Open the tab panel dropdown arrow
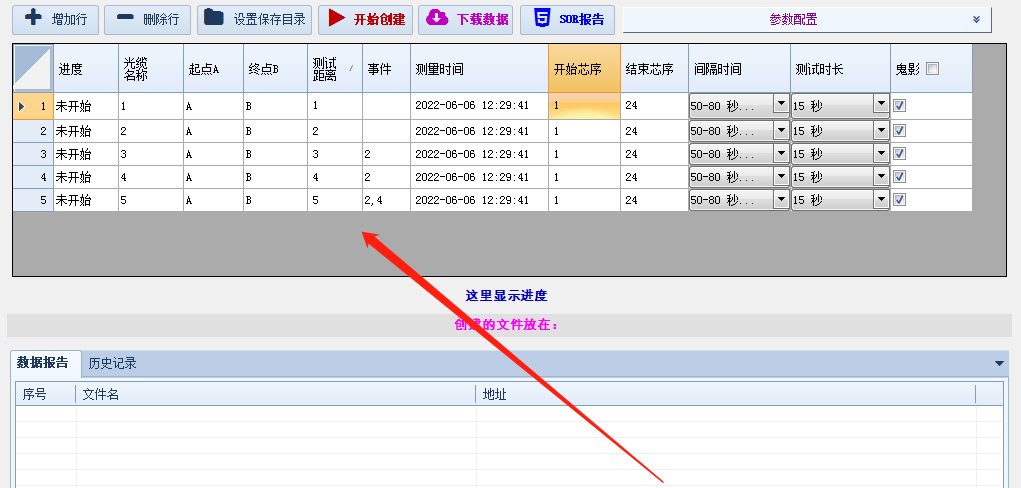 [x=998, y=364]
